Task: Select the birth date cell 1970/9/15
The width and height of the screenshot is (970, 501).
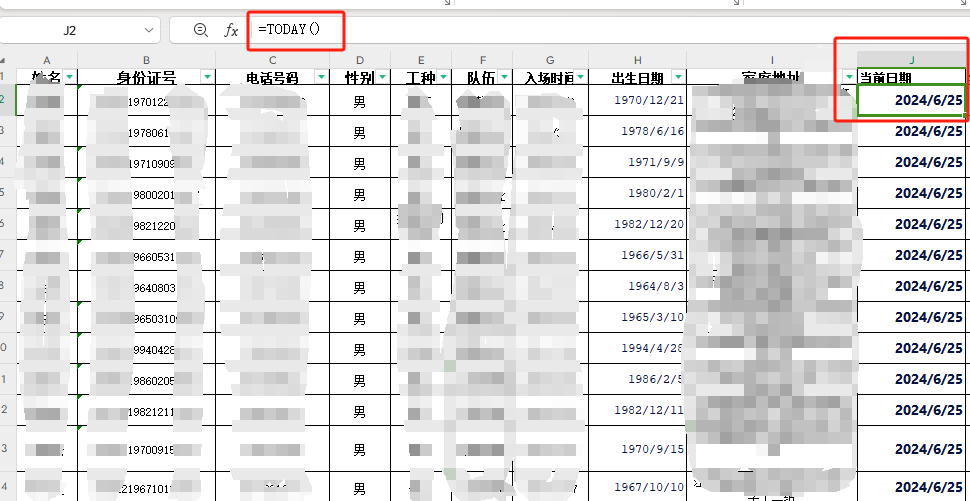Action: pyautogui.click(x=638, y=448)
